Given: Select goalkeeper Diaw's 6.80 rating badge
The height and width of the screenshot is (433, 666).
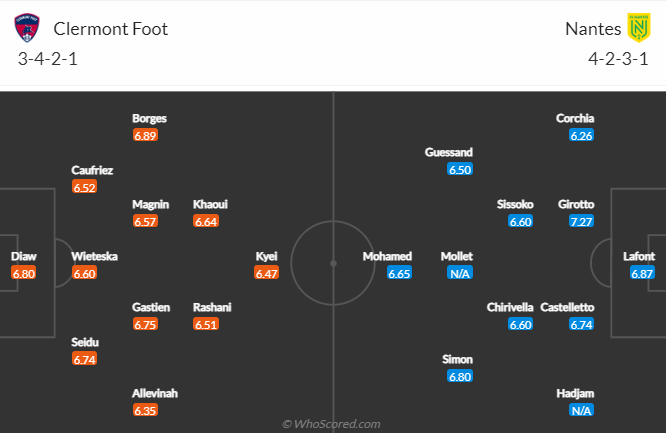Looking at the screenshot, I should [x=24, y=273].
